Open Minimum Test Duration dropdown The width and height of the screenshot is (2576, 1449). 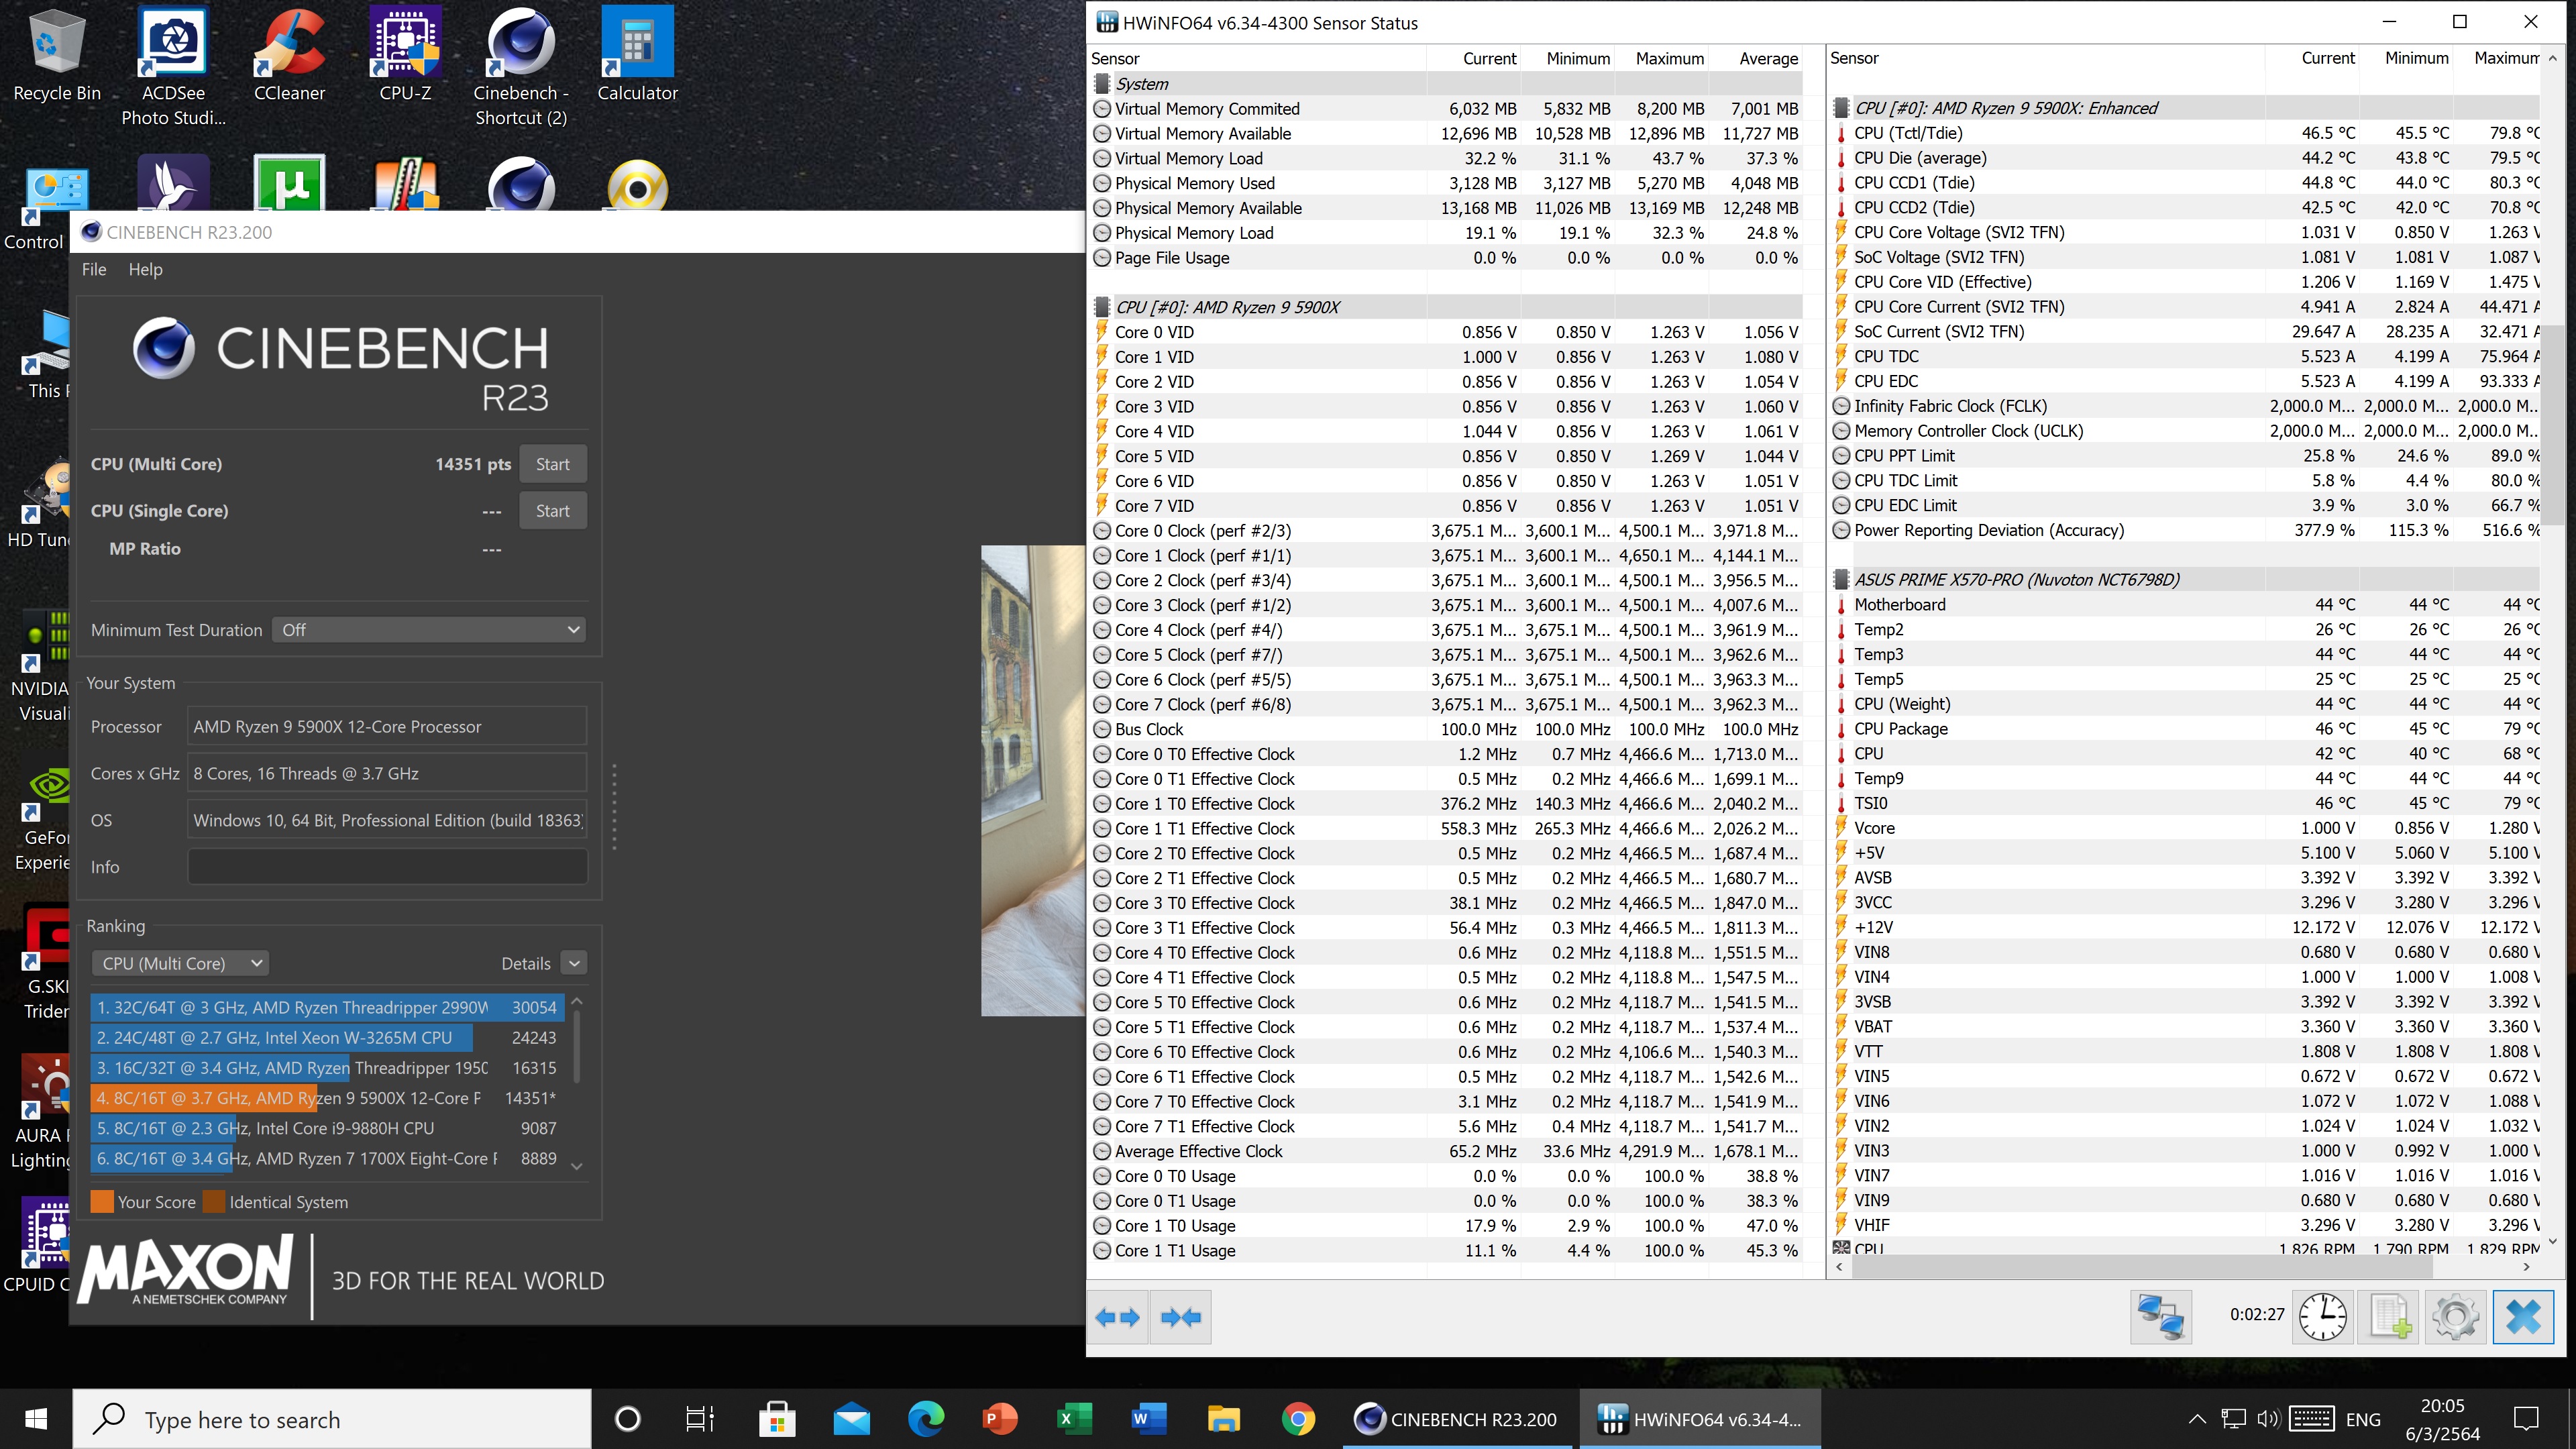(x=429, y=630)
